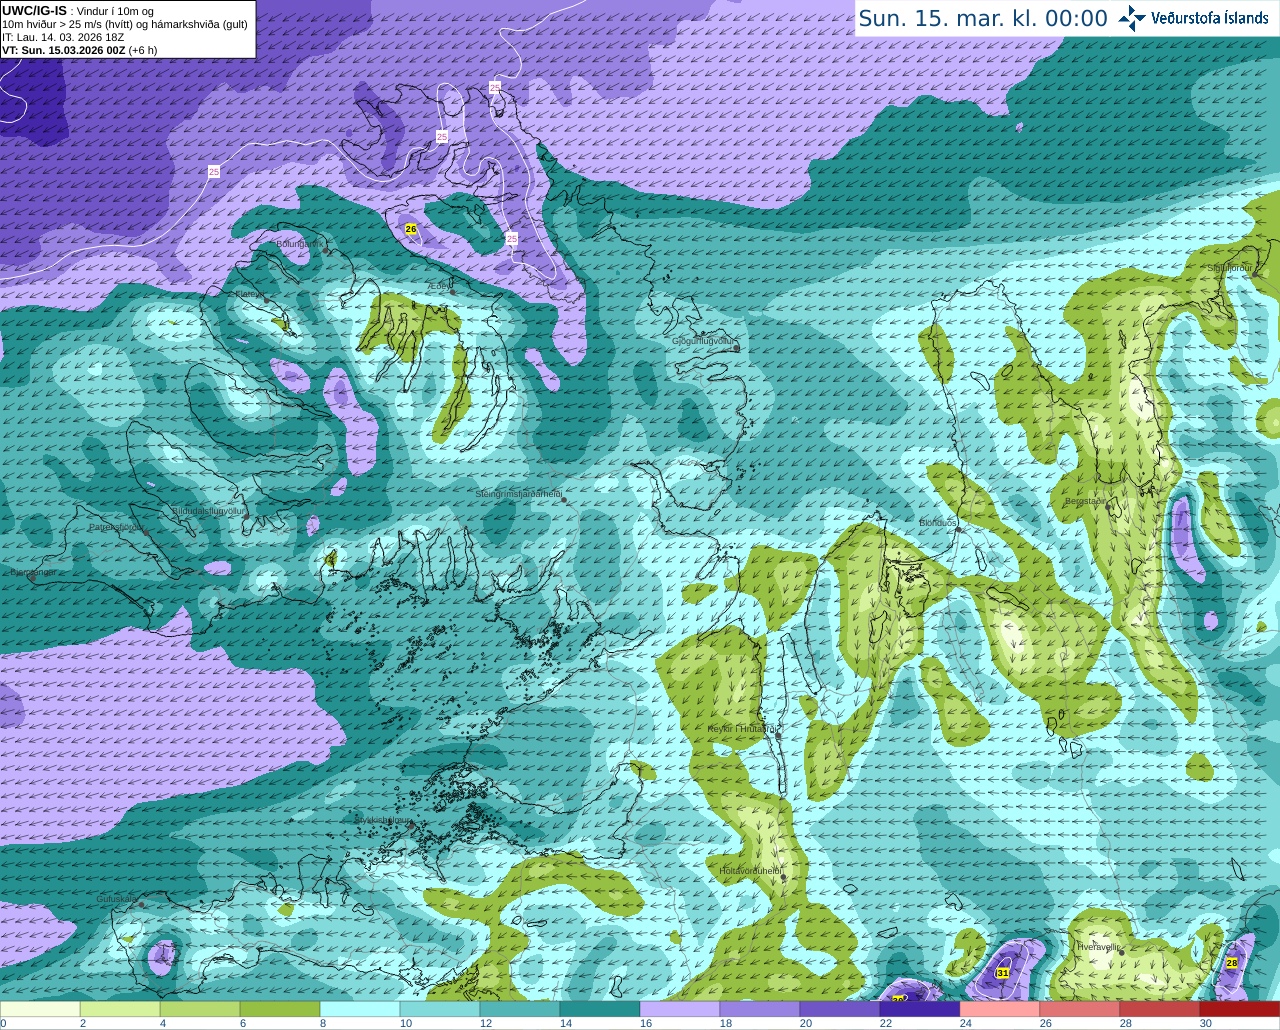This screenshot has height=1030, width=1280.
Task: Click the yellow gust marker labeled 28
Action: pyautogui.click(x=1232, y=962)
